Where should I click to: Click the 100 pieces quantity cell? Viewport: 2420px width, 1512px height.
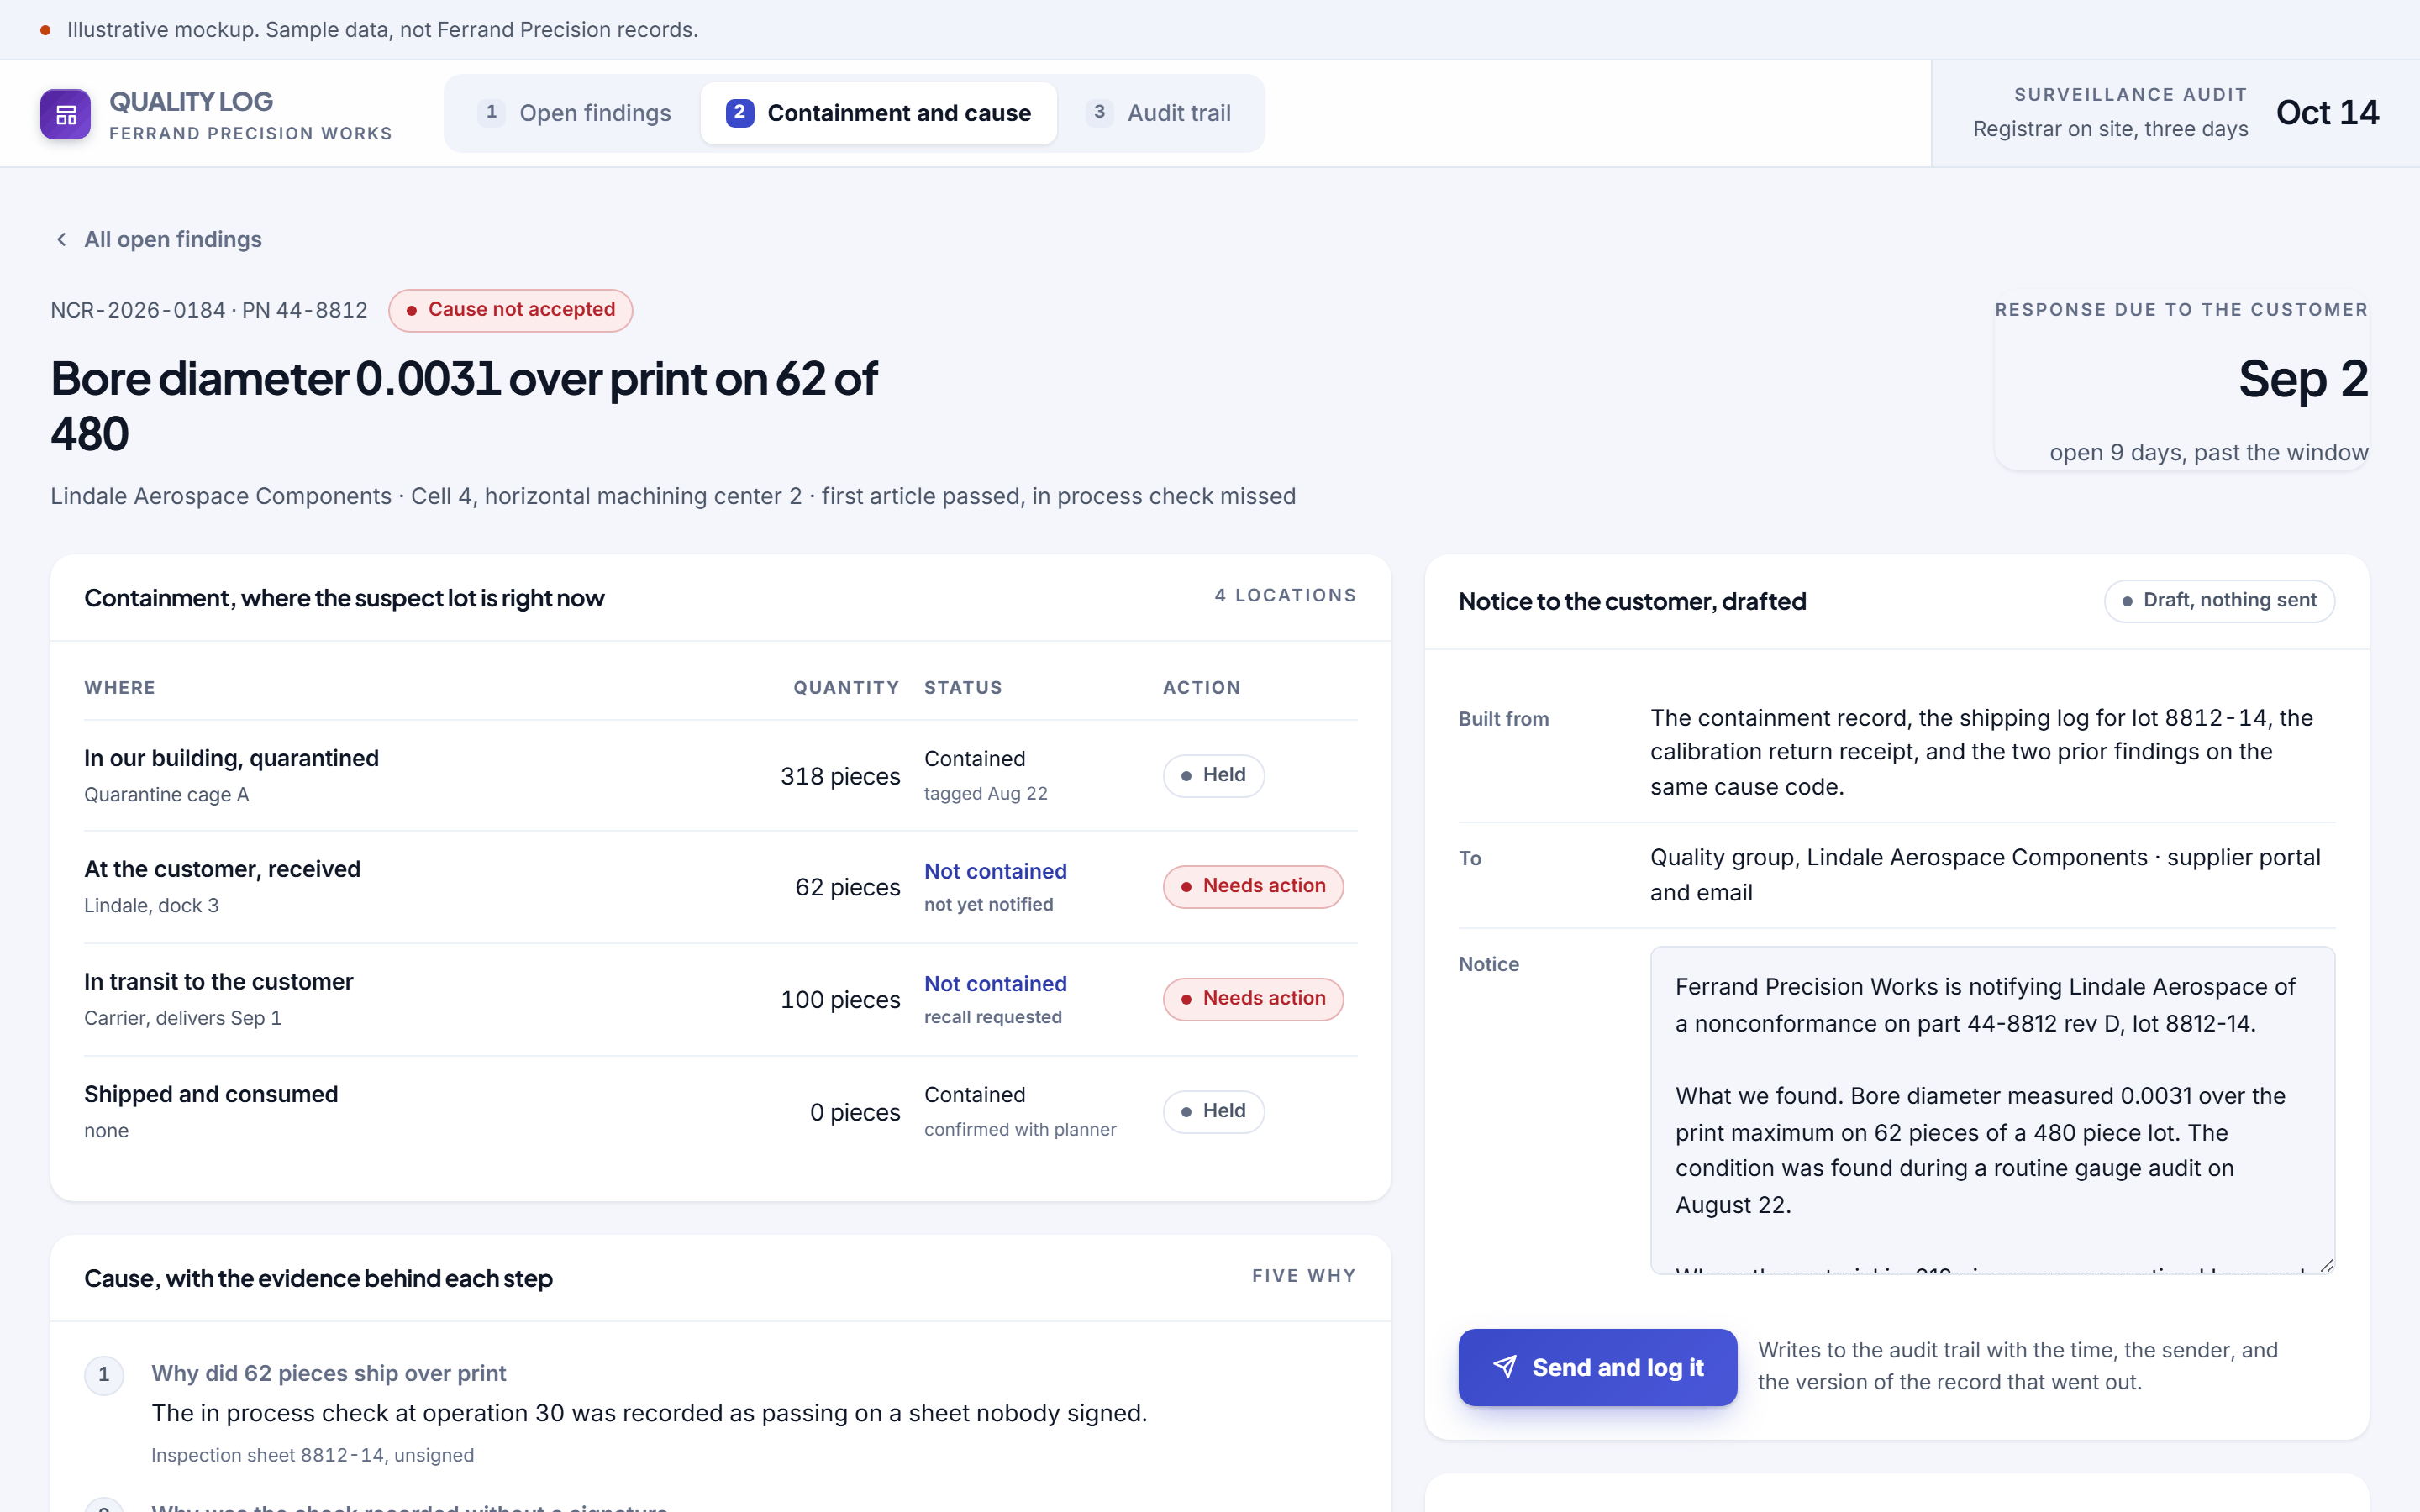point(840,1000)
